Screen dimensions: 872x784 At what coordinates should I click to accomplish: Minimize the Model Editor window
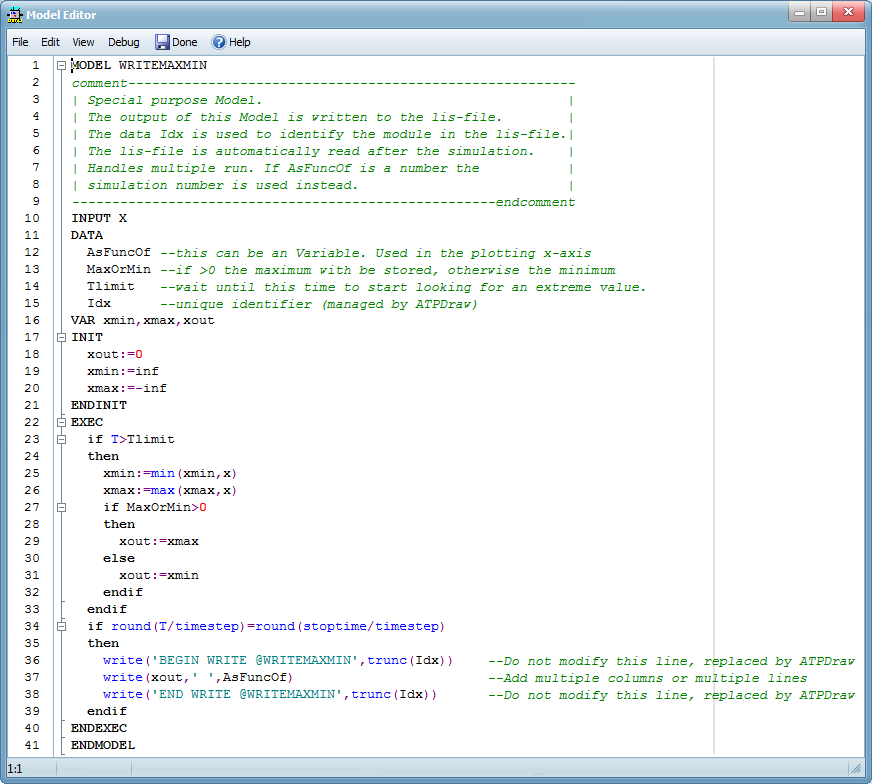(799, 12)
